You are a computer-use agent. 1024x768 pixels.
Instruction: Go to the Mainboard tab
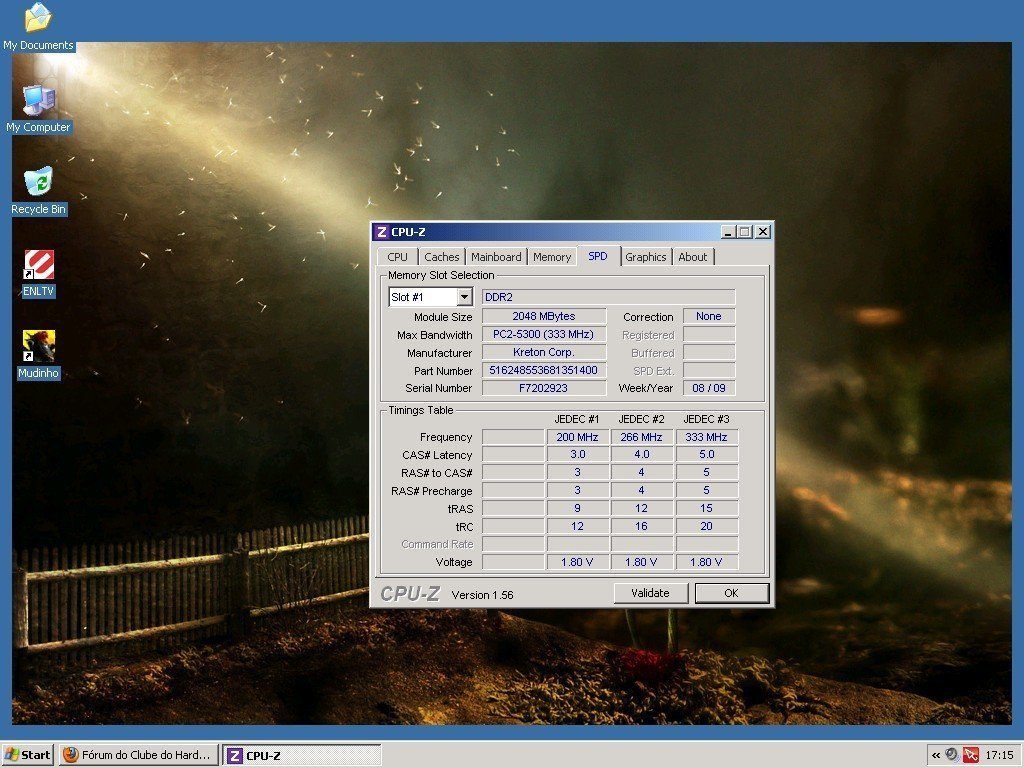[x=496, y=257]
